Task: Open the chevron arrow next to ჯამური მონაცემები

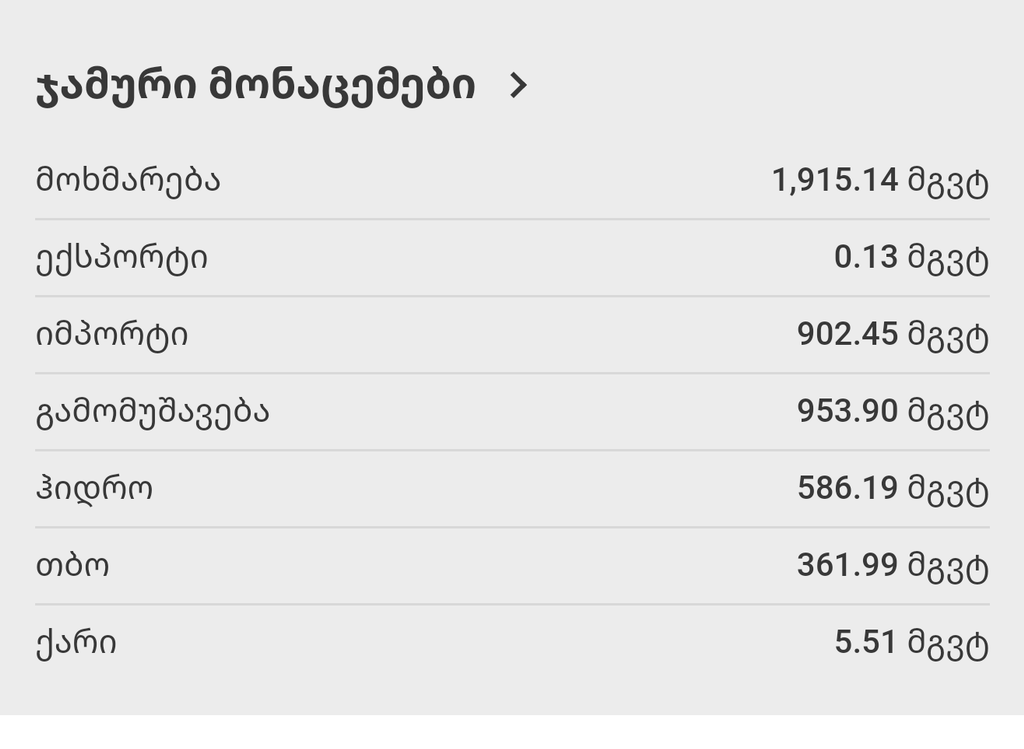Action: click(x=518, y=86)
